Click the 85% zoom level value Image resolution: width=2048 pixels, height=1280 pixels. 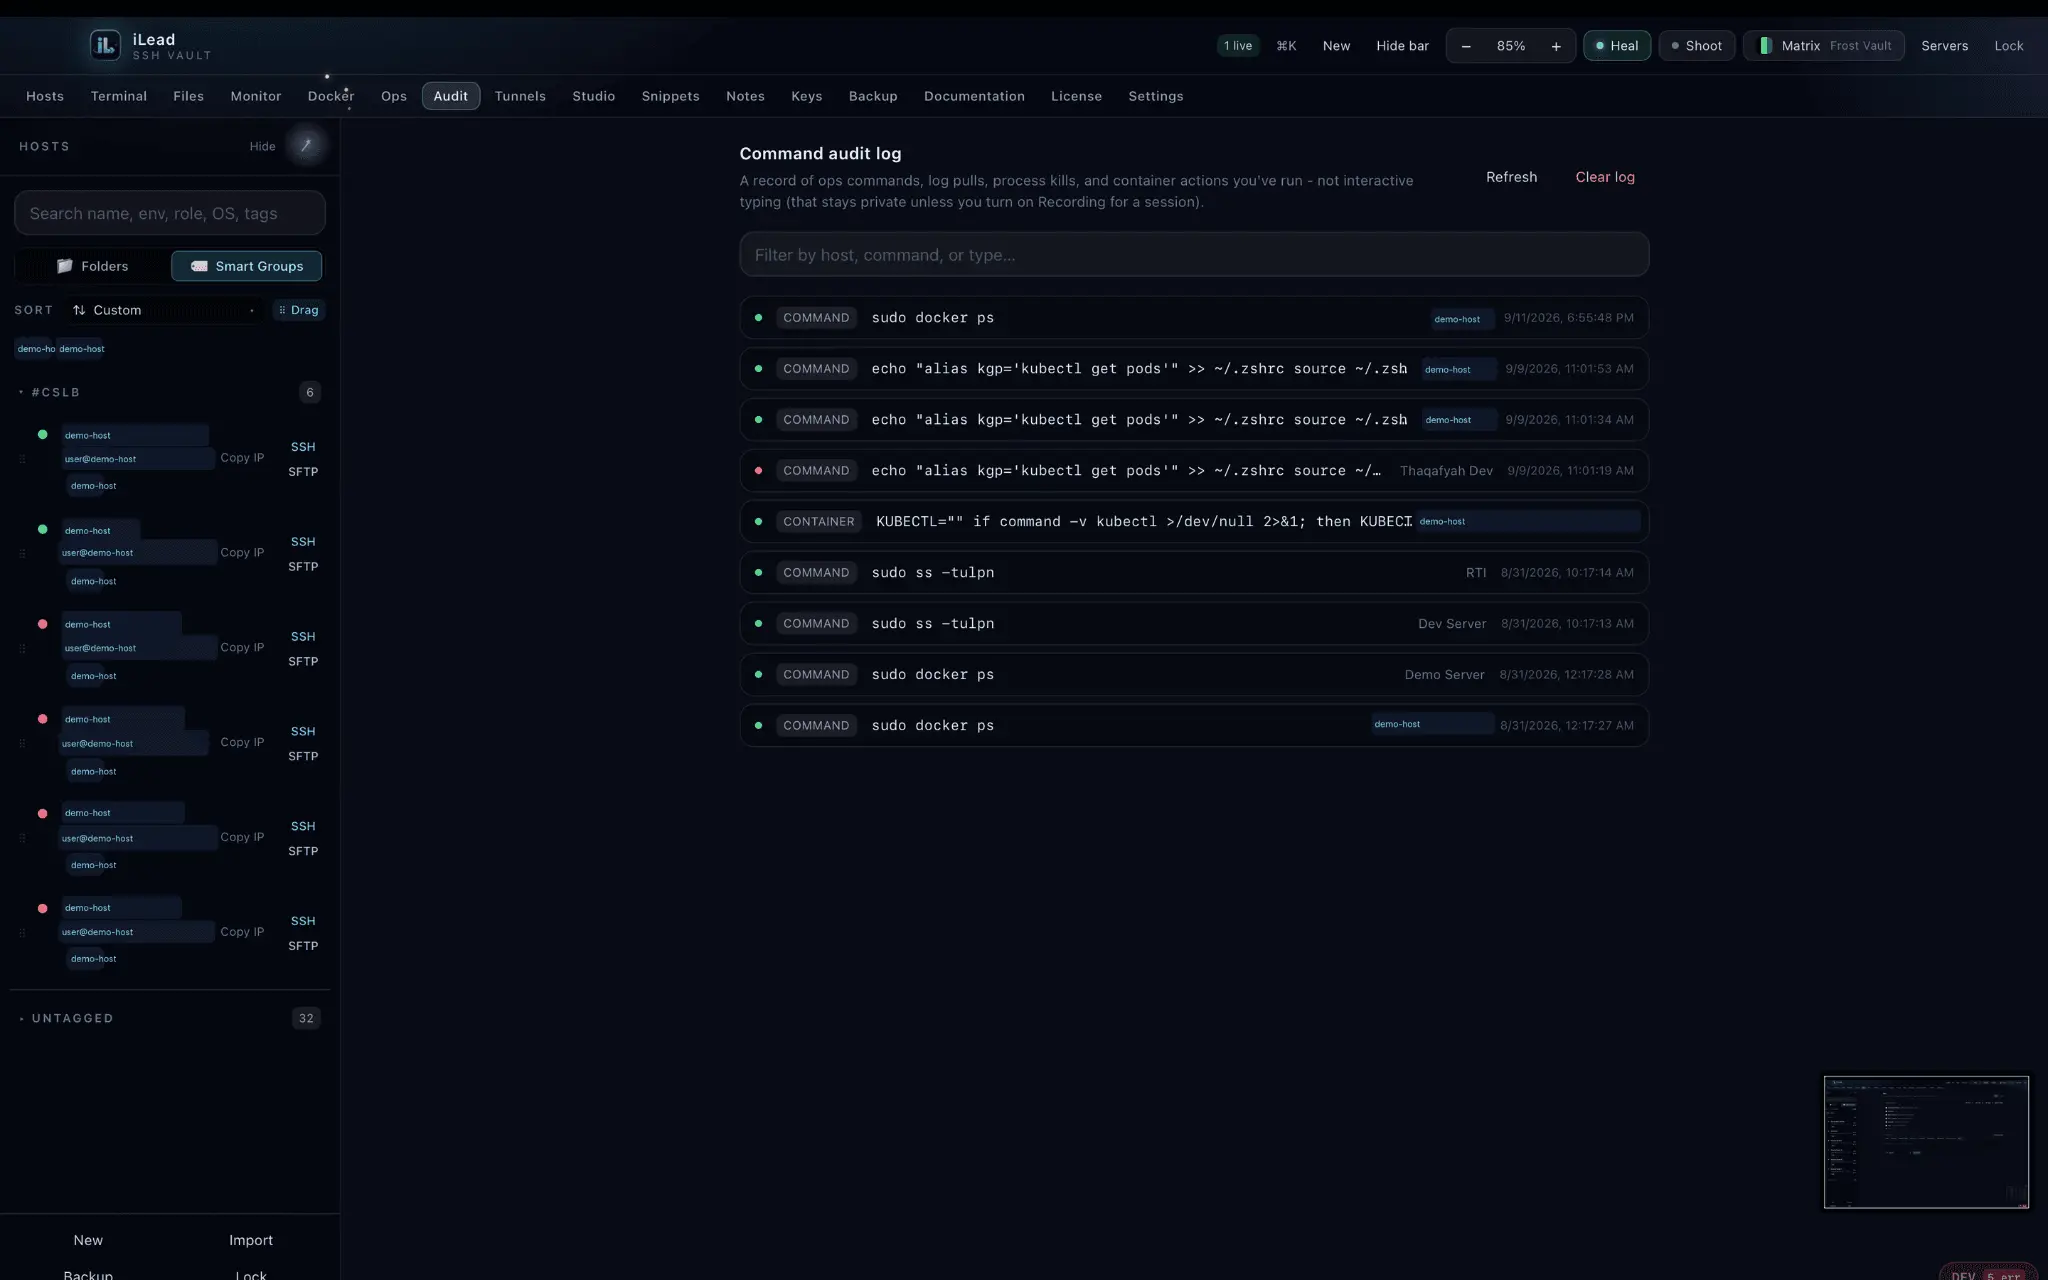(x=1510, y=46)
